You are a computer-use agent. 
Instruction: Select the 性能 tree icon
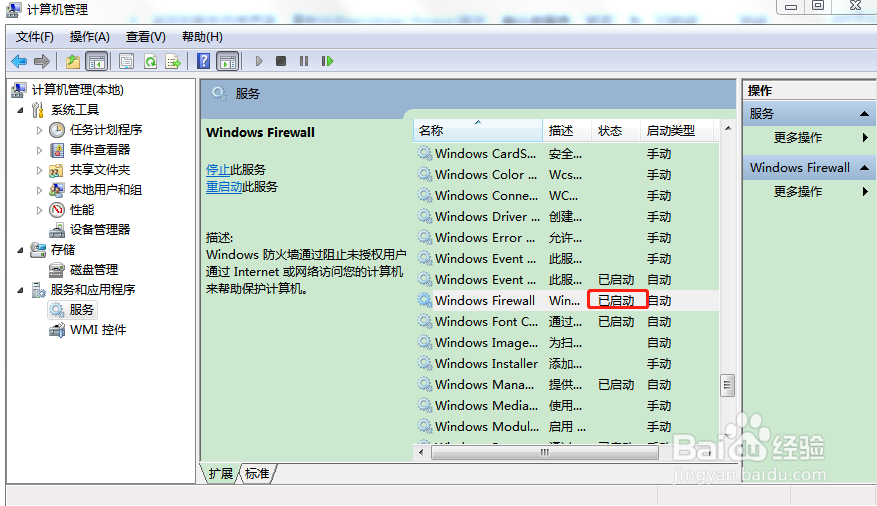point(57,210)
